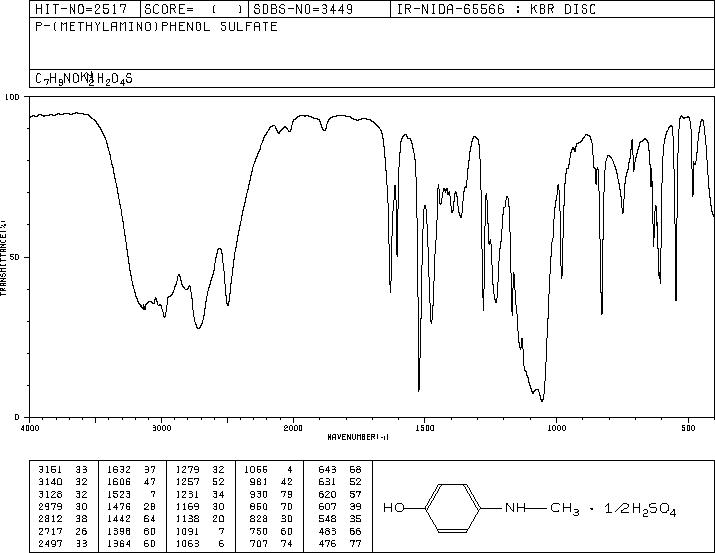
Task: Click the 1000 tick label on the wavenumber axis
Action: 556,428
